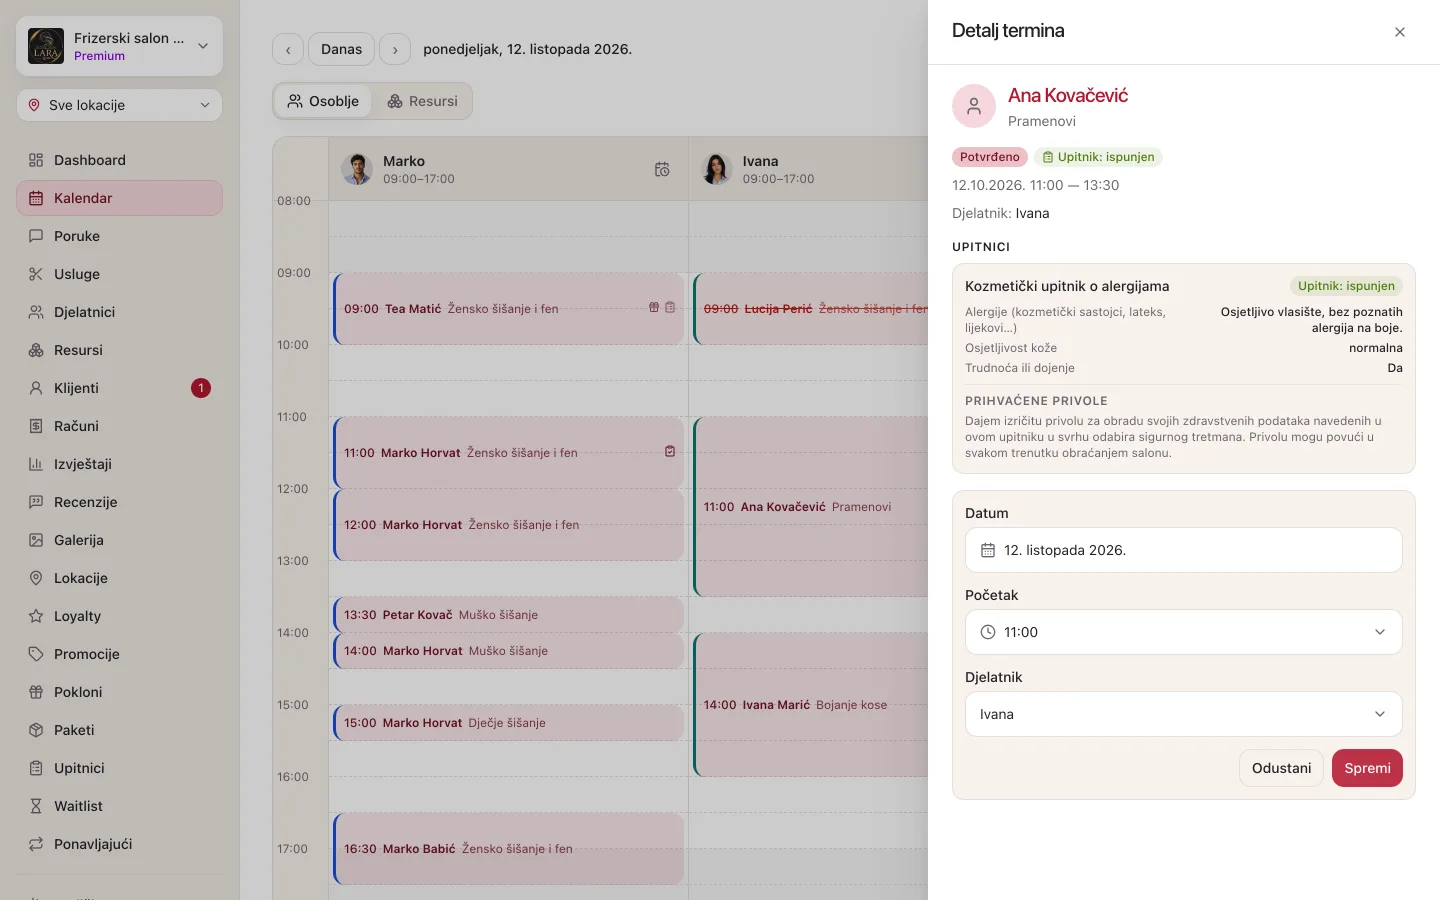Click the checked clipboard icon on Marko Horvat's 11:00 appointment
The image size is (1440, 900).
tap(670, 452)
